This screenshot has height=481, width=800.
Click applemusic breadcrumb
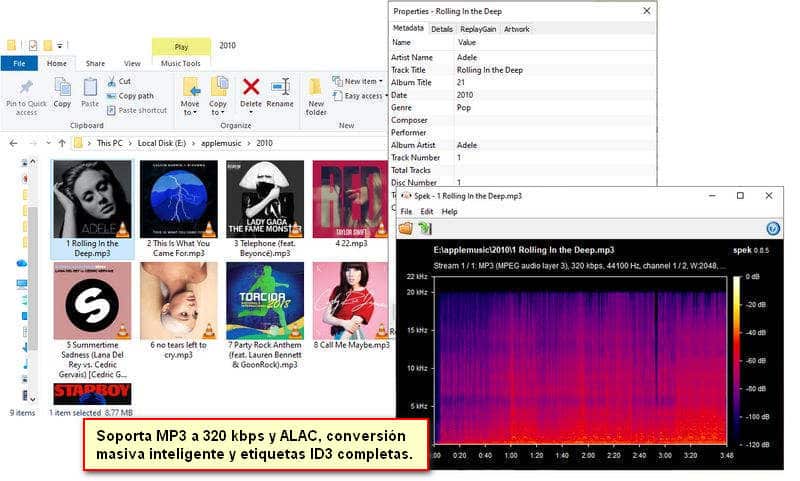click(221, 143)
